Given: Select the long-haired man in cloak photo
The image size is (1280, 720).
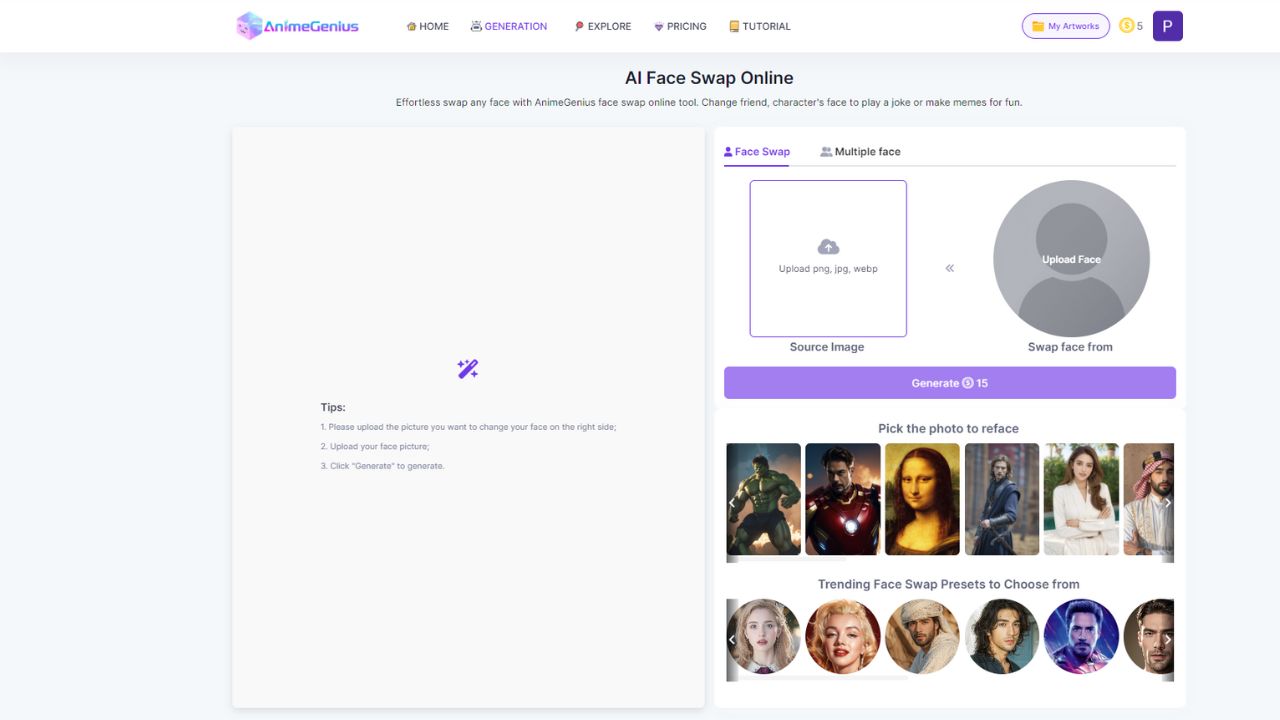Looking at the screenshot, I should (1002, 499).
